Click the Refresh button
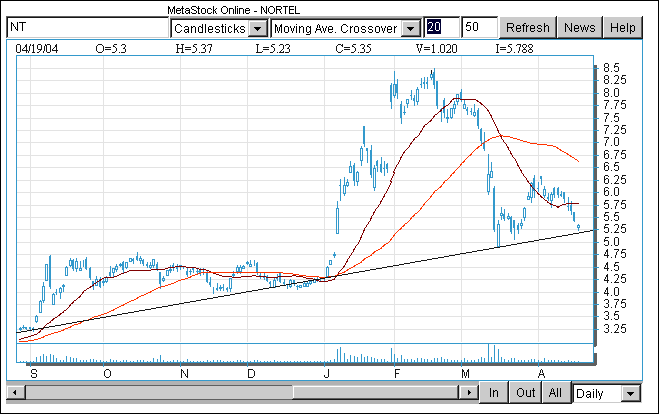 pyautogui.click(x=528, y=28)
